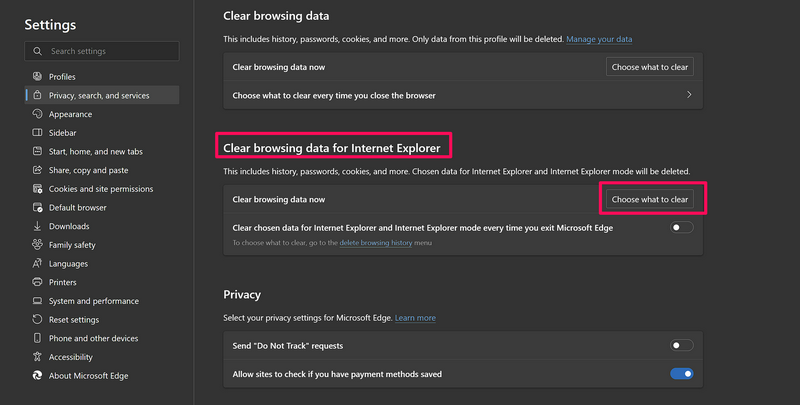Open Cookies and site permissions settings
This screenshot has width=800, height=405.
point(100,189)
